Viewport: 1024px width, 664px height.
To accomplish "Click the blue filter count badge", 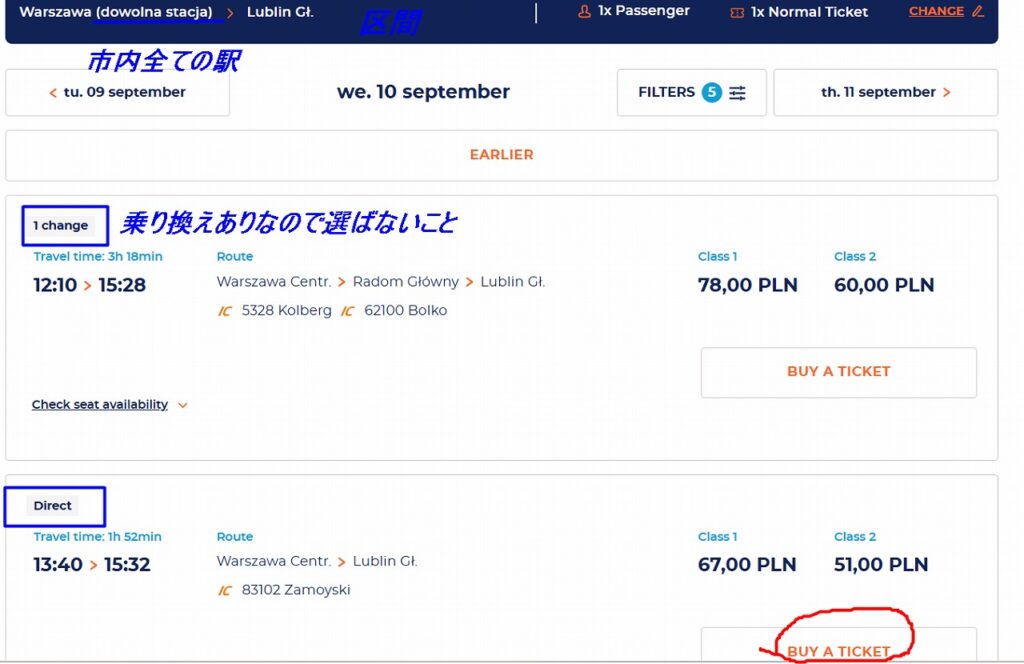I will (x=711, y=93).
